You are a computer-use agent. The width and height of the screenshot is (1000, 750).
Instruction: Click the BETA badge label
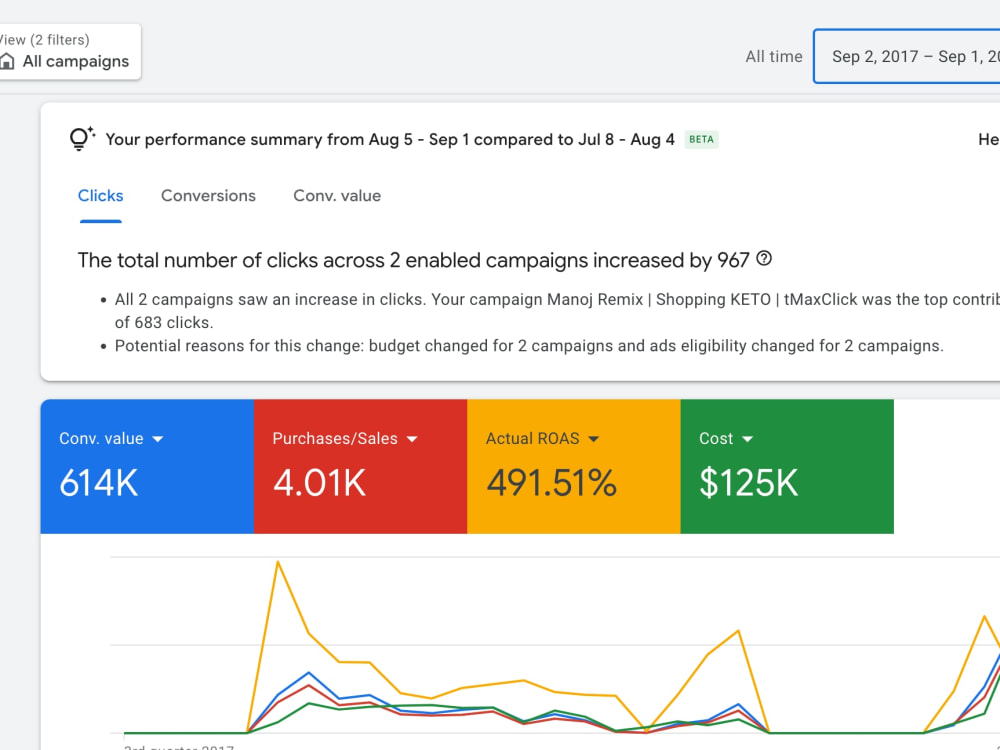[x=702, y=139]
